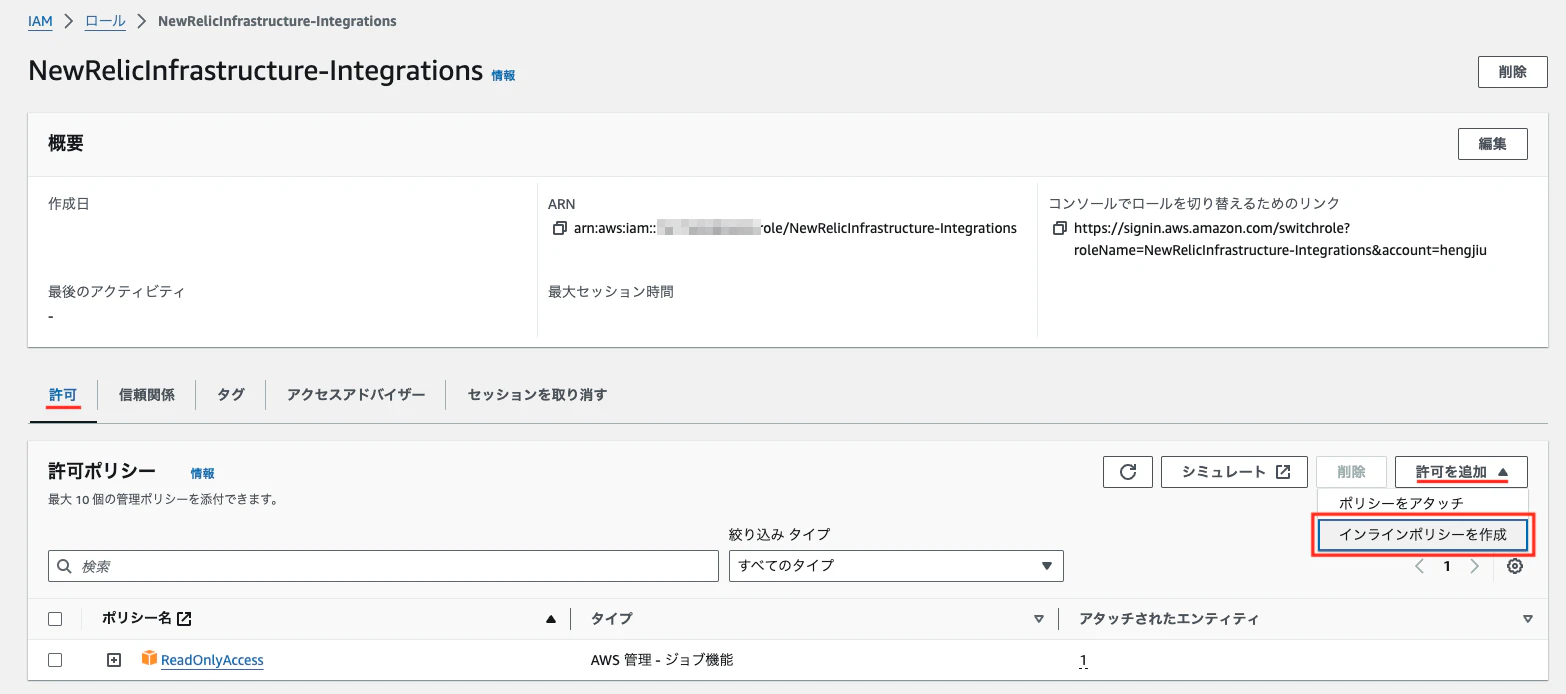Open the IAM breadcrumb link
The width and height of the screenshot is (1566, 694).
(40, 21)
